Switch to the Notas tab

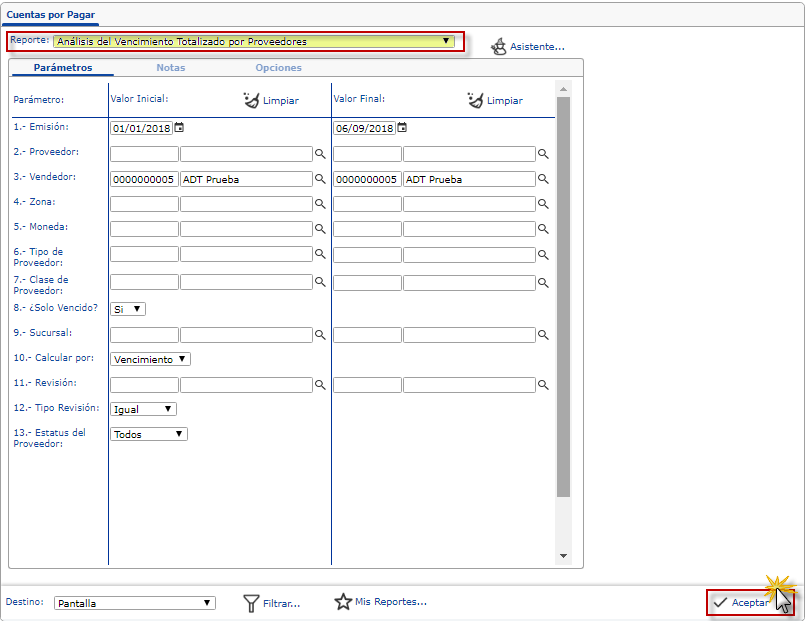click(170, 68)
